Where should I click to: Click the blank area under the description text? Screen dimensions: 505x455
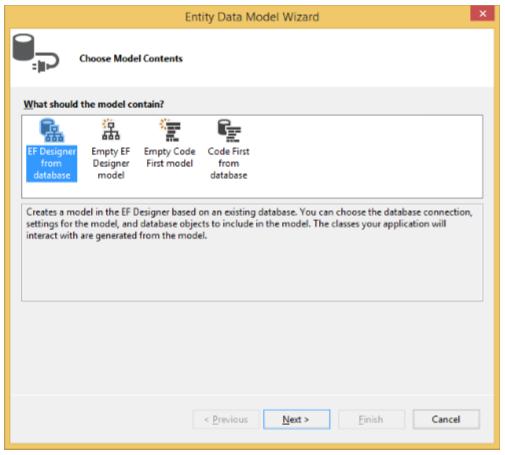[x=252, y=270]
